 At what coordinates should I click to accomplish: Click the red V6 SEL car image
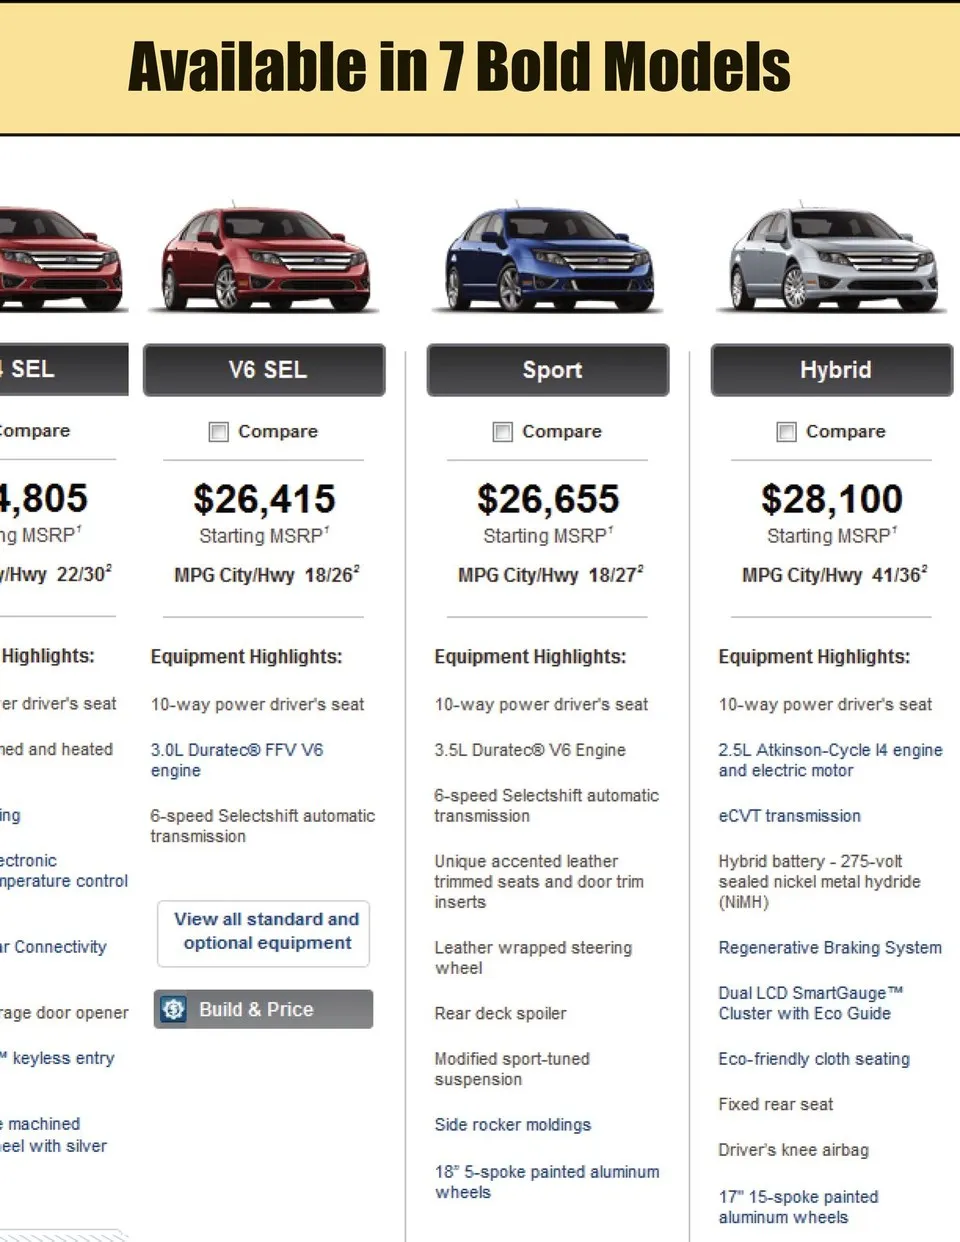264,259
